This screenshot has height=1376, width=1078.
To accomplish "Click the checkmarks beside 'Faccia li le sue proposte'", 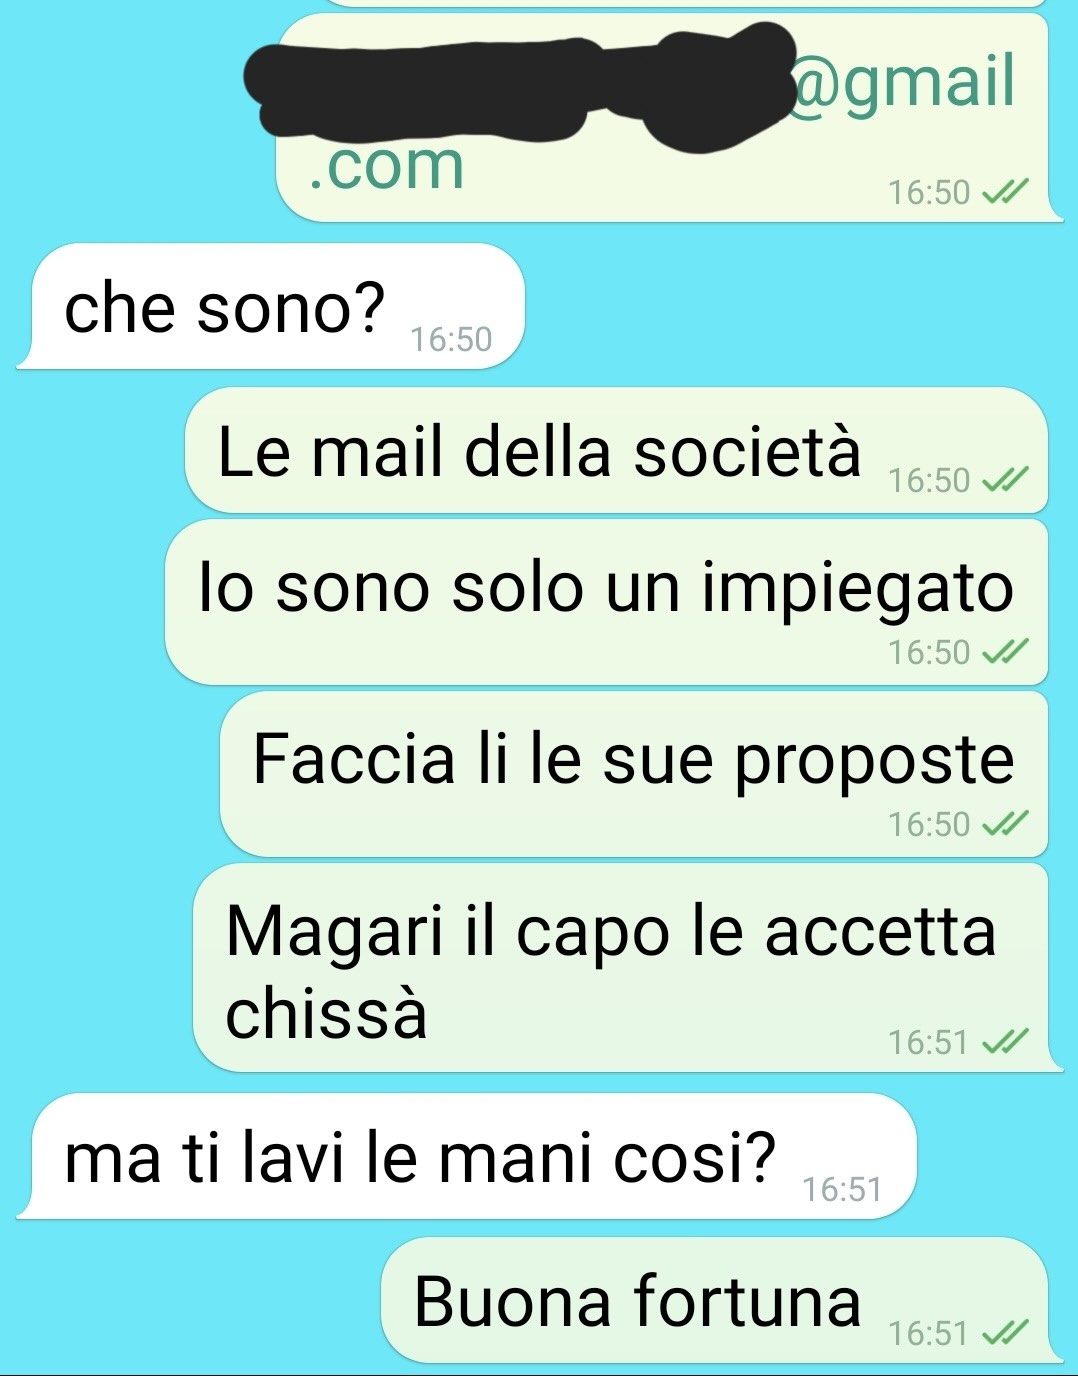I will click(x=1004, y=824).
